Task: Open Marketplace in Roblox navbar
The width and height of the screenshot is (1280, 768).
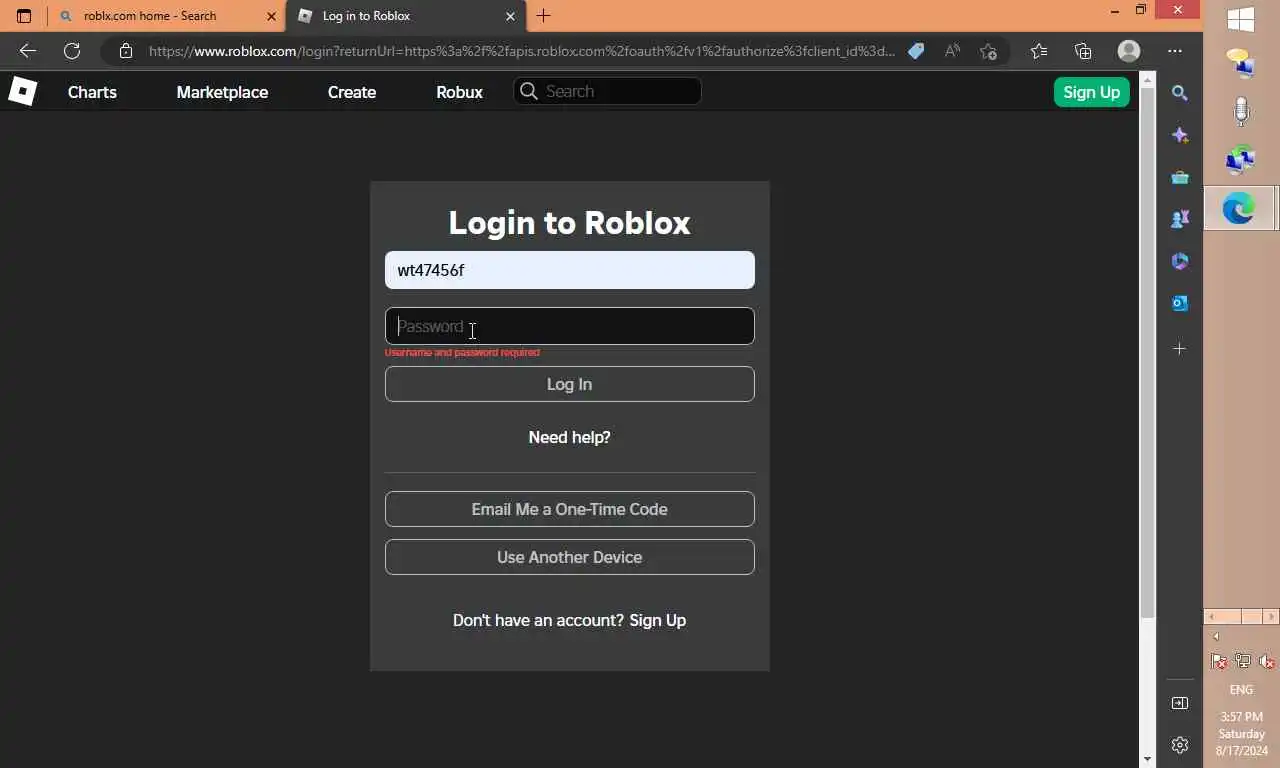Action: tap(222, 92)
